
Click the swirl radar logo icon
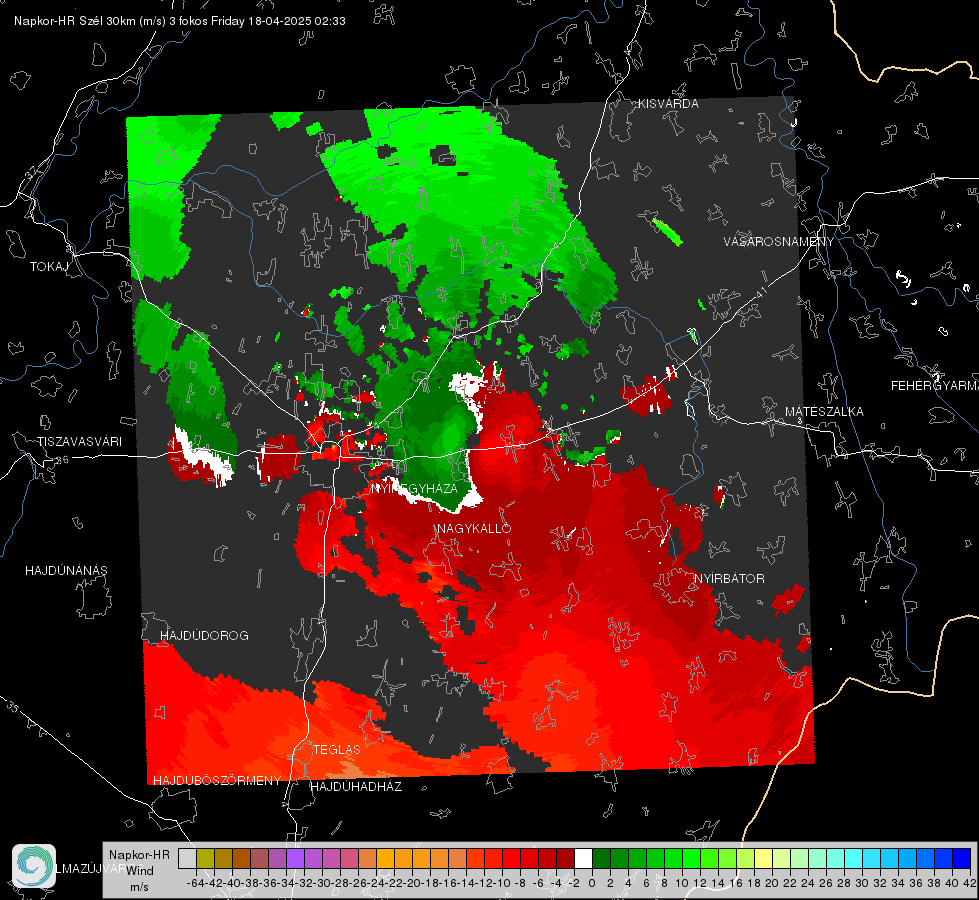(x=34, y=866)
